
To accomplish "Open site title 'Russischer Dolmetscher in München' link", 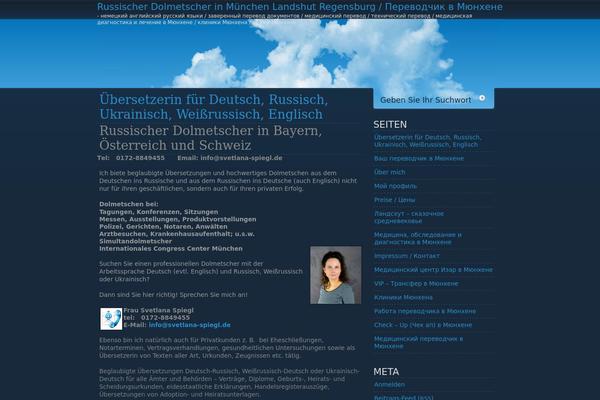I will (300, 7).
